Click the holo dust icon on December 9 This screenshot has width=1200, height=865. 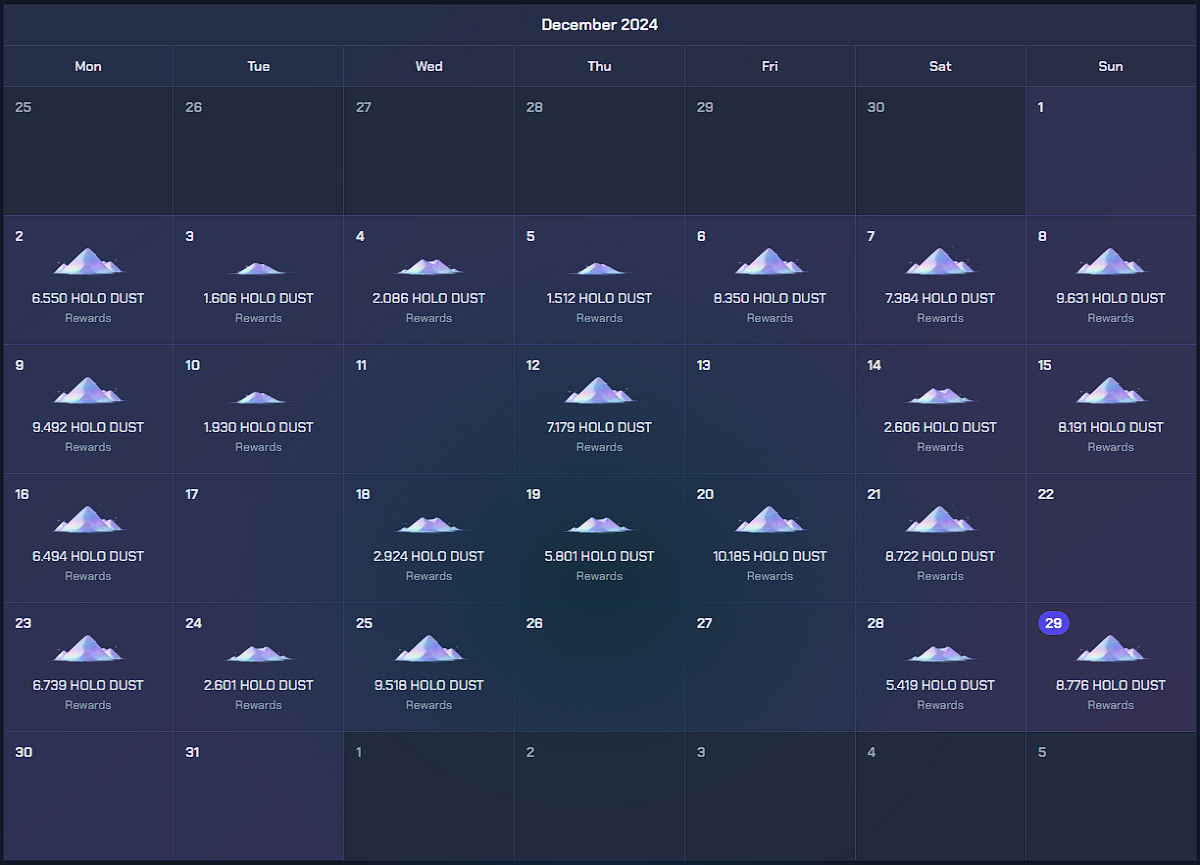88,390
